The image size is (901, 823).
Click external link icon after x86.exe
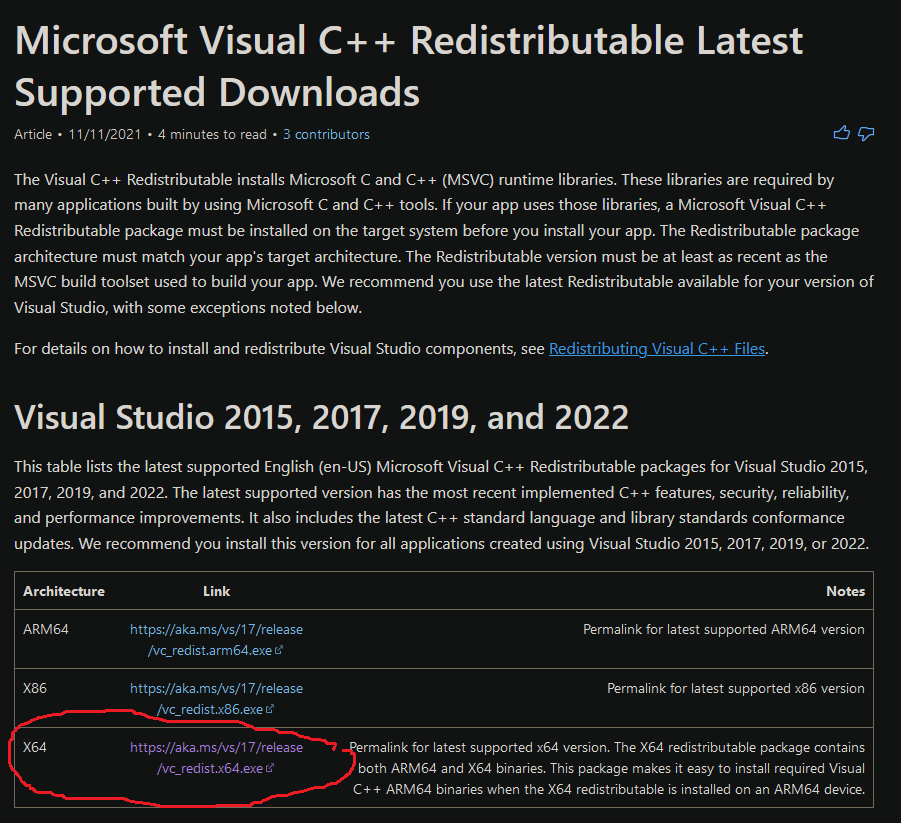pos(269,709)
